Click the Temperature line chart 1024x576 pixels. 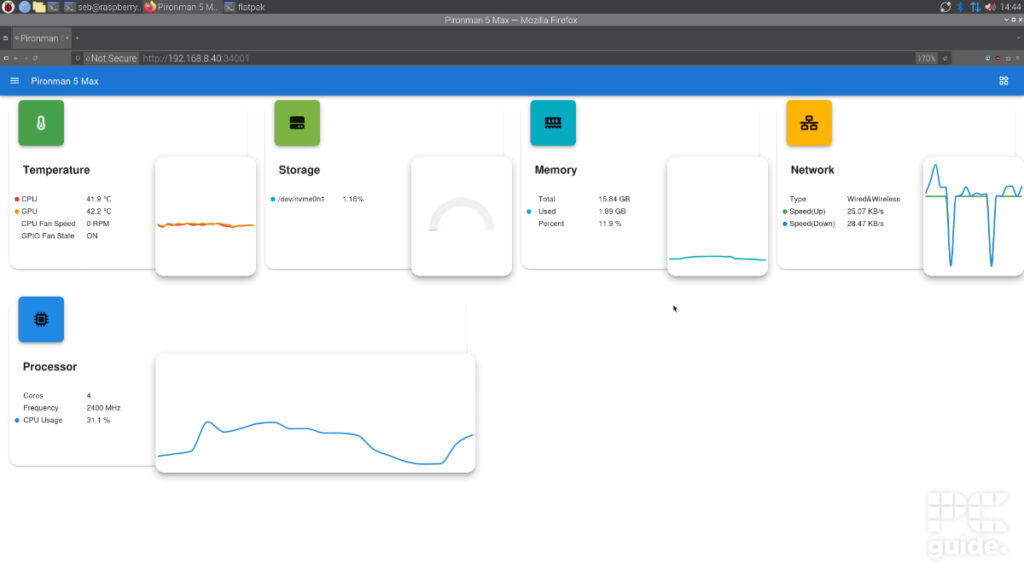click(x=206, y=216)
